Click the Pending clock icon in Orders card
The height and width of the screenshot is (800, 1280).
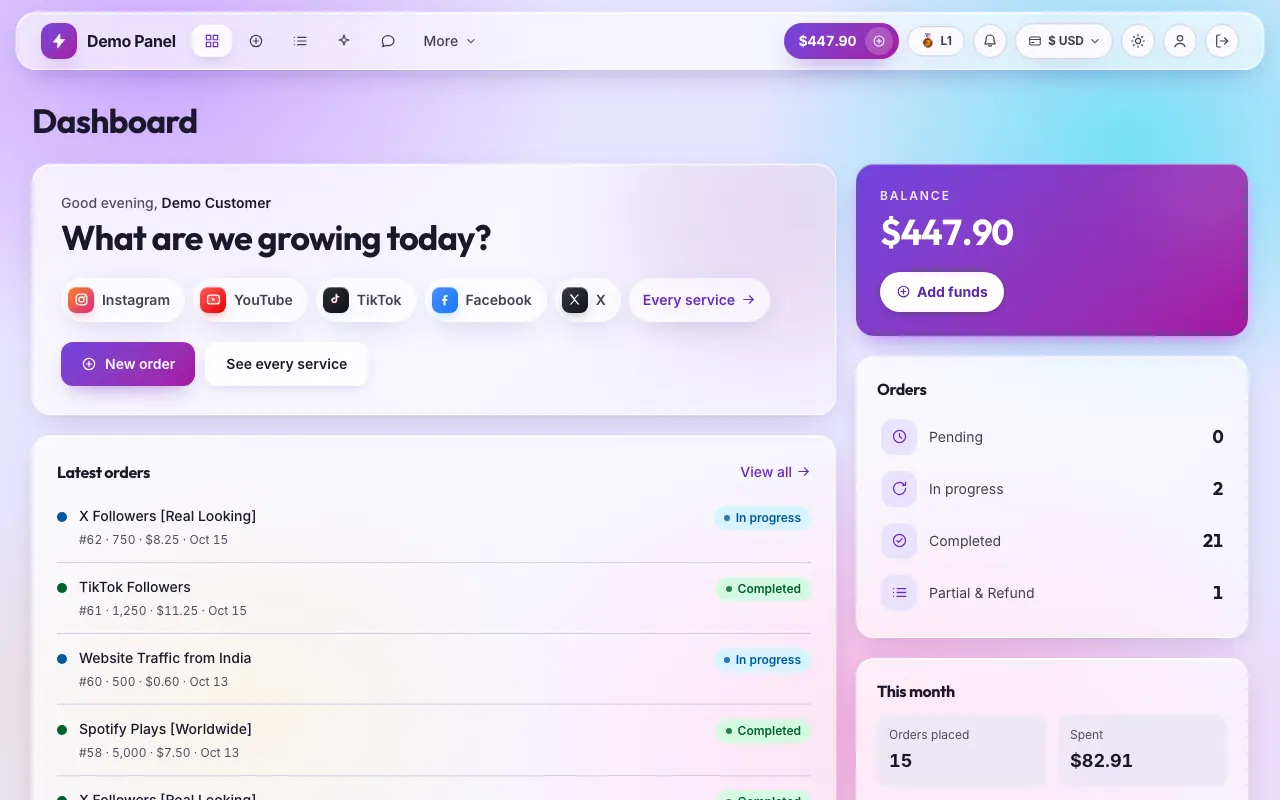point(899,437)
